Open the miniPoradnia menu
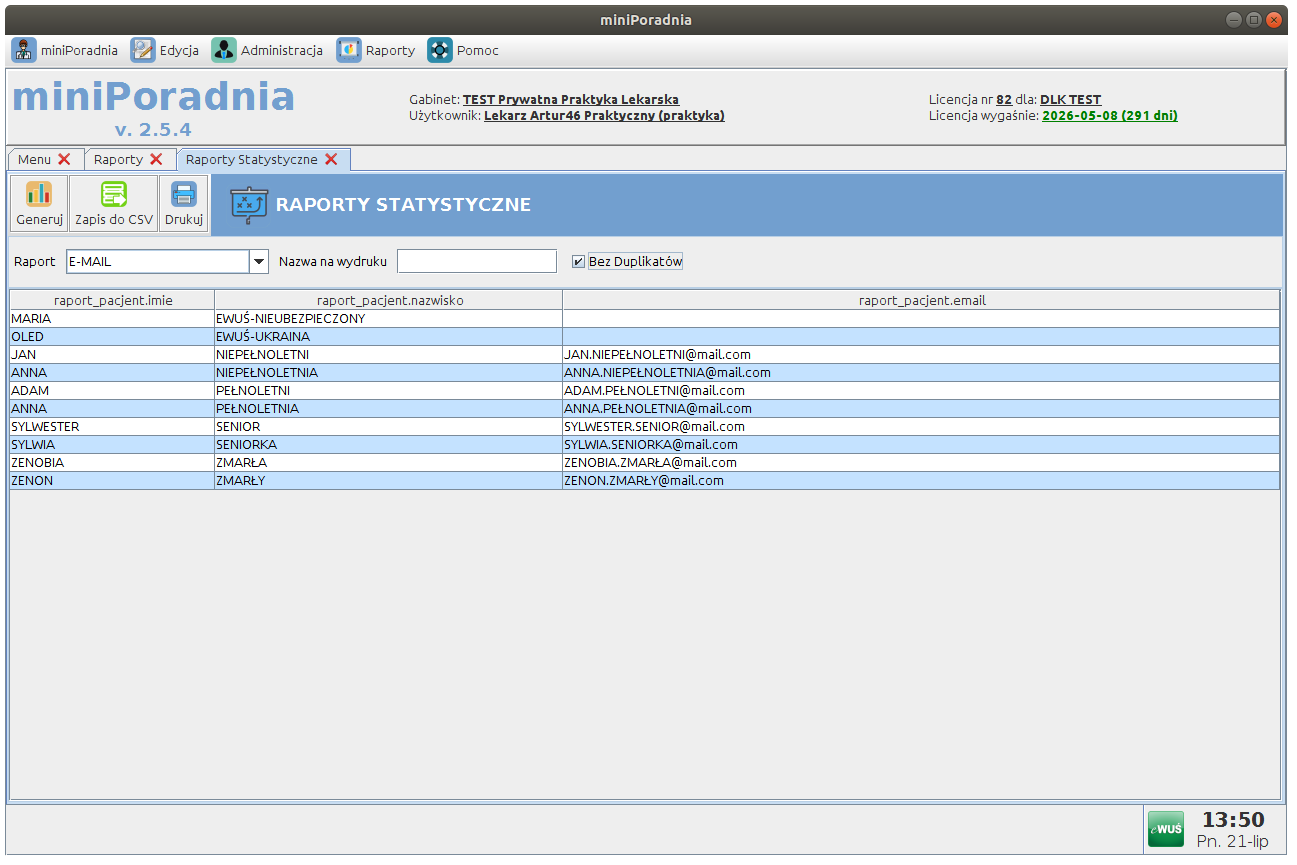Viewport: 1297px width, 865px height. point(65,50)
